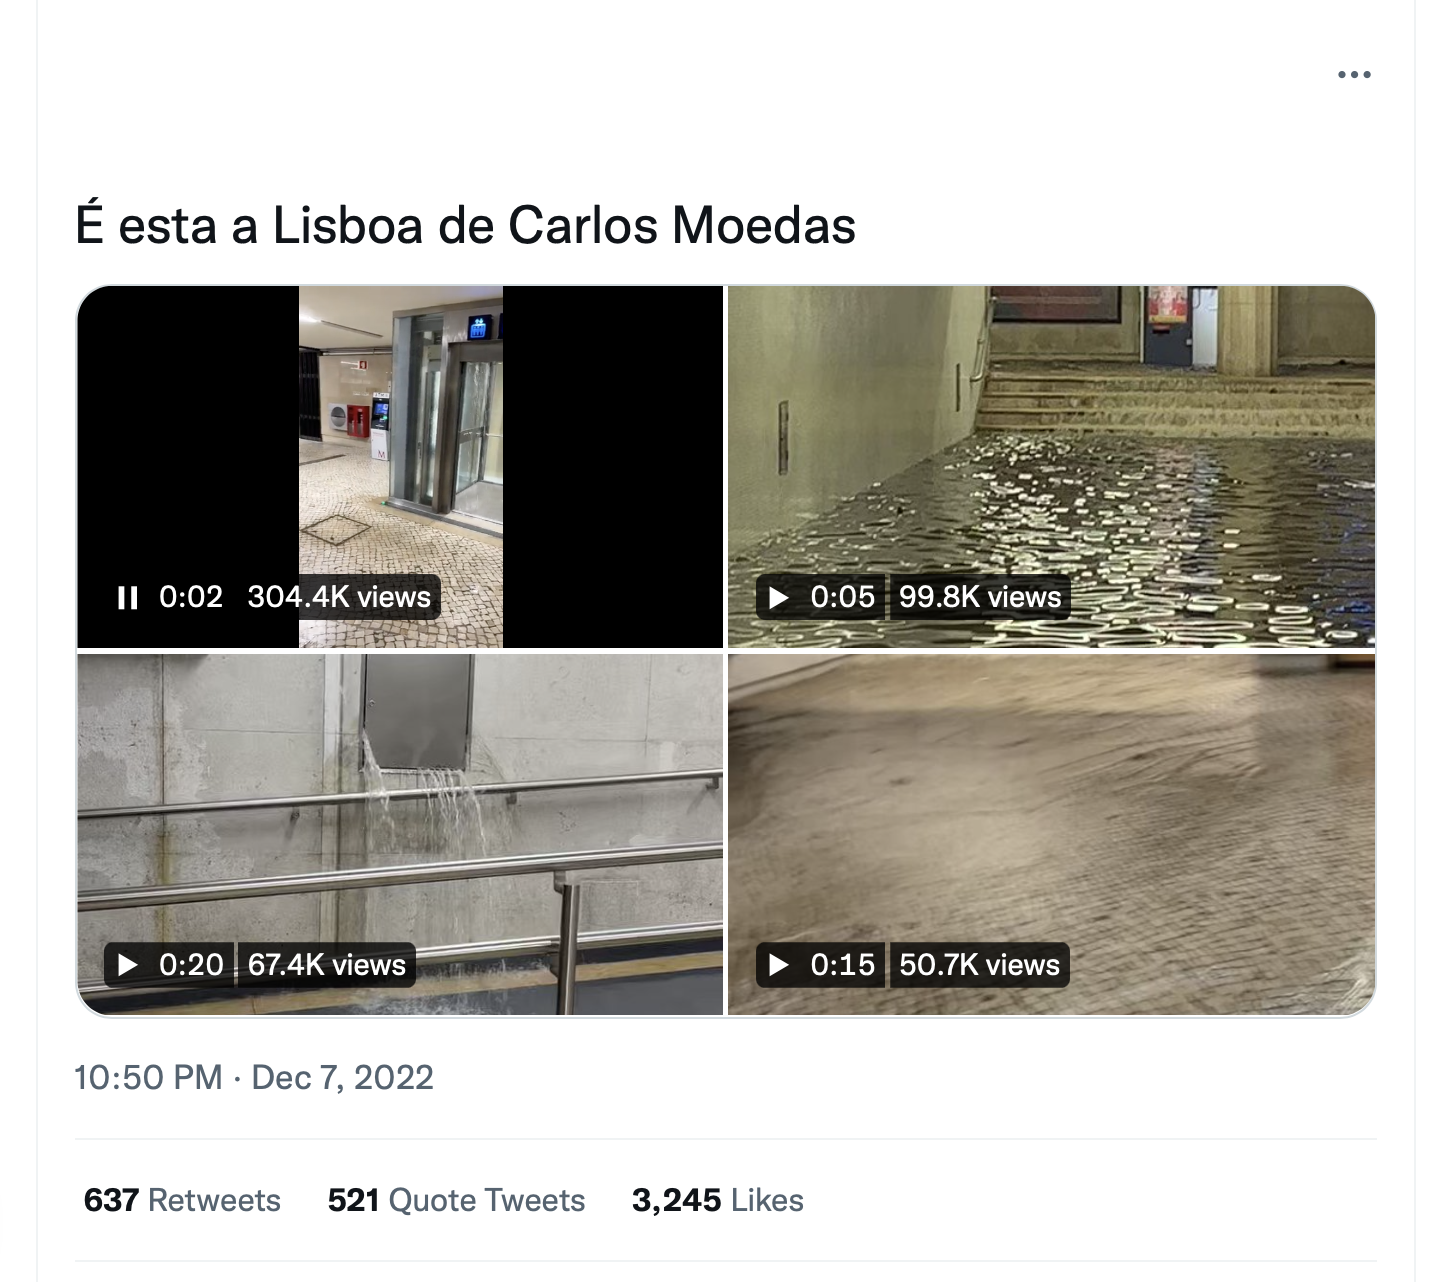1454x1282 pixels.
Task: Play the 0:20 wall water leak video
Action: pyautogui.click(x=127, y=965)
